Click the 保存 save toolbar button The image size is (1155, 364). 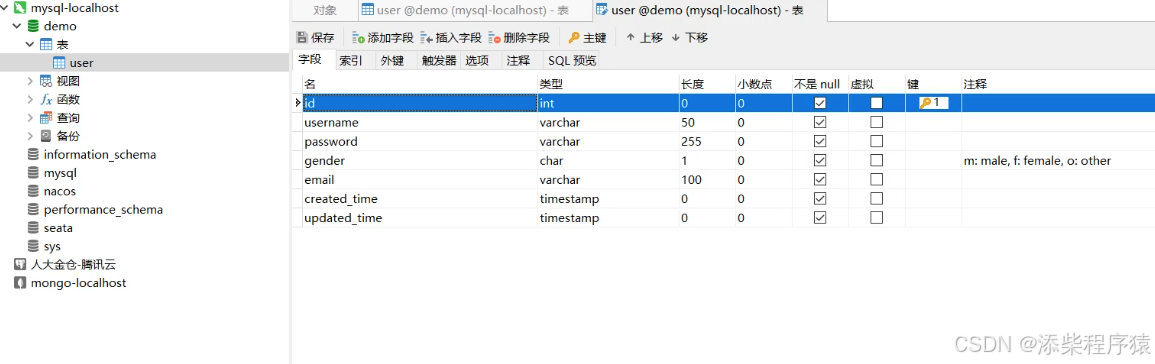point(315,38)
